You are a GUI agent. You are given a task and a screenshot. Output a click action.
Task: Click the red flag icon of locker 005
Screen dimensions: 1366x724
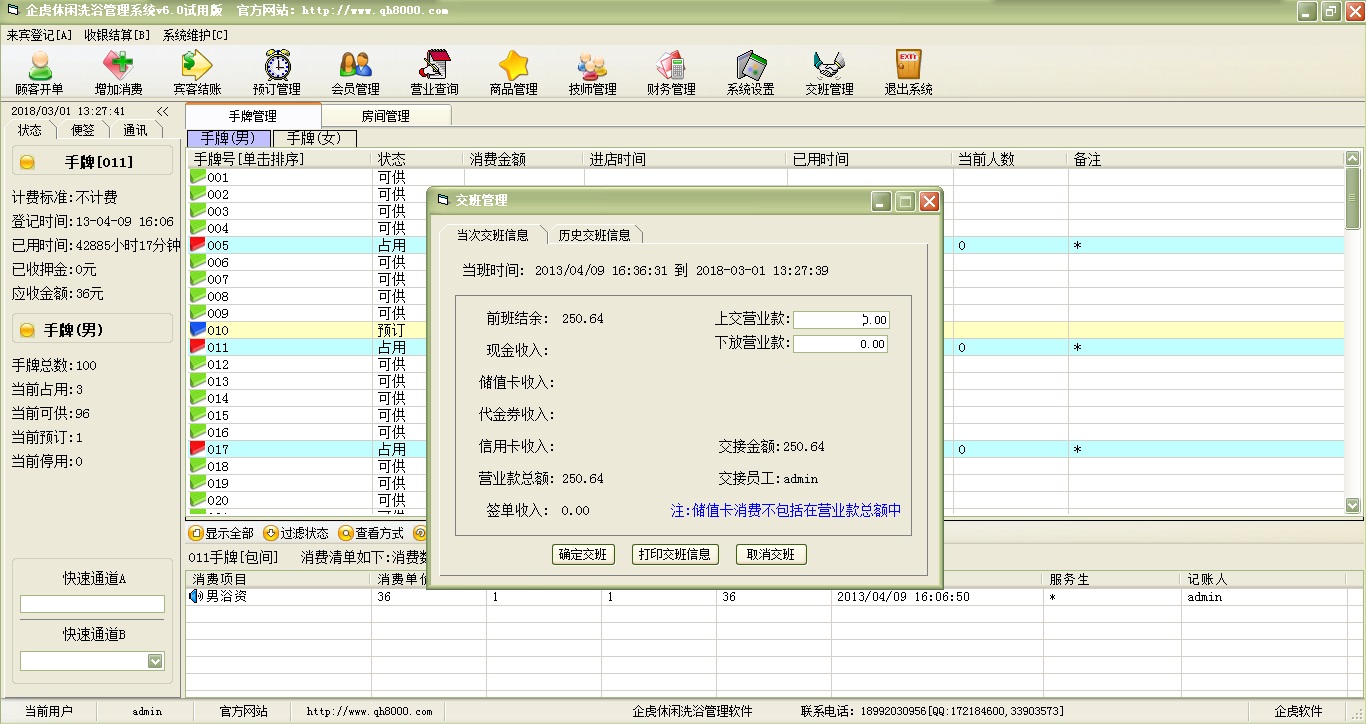click(197, 245)
